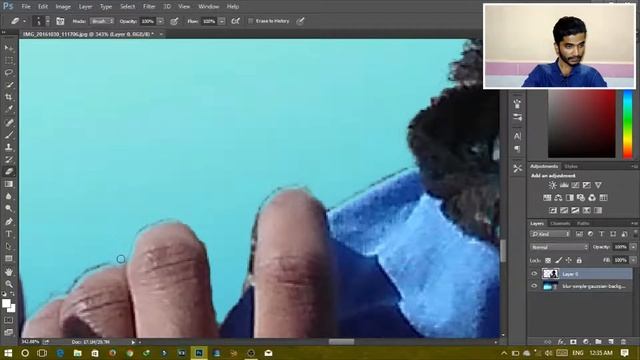Open the Brush panel toggle in options bar
The image size is (640, 360).
[x=60, y=21]
